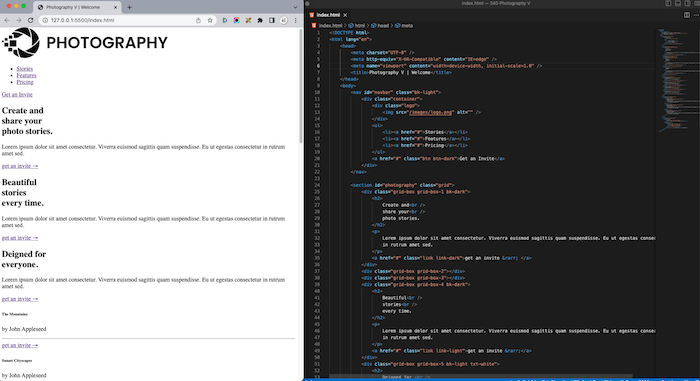Click the html breadcrumb item
Viewport: 700px width, 381px height.
click(357, 25)
